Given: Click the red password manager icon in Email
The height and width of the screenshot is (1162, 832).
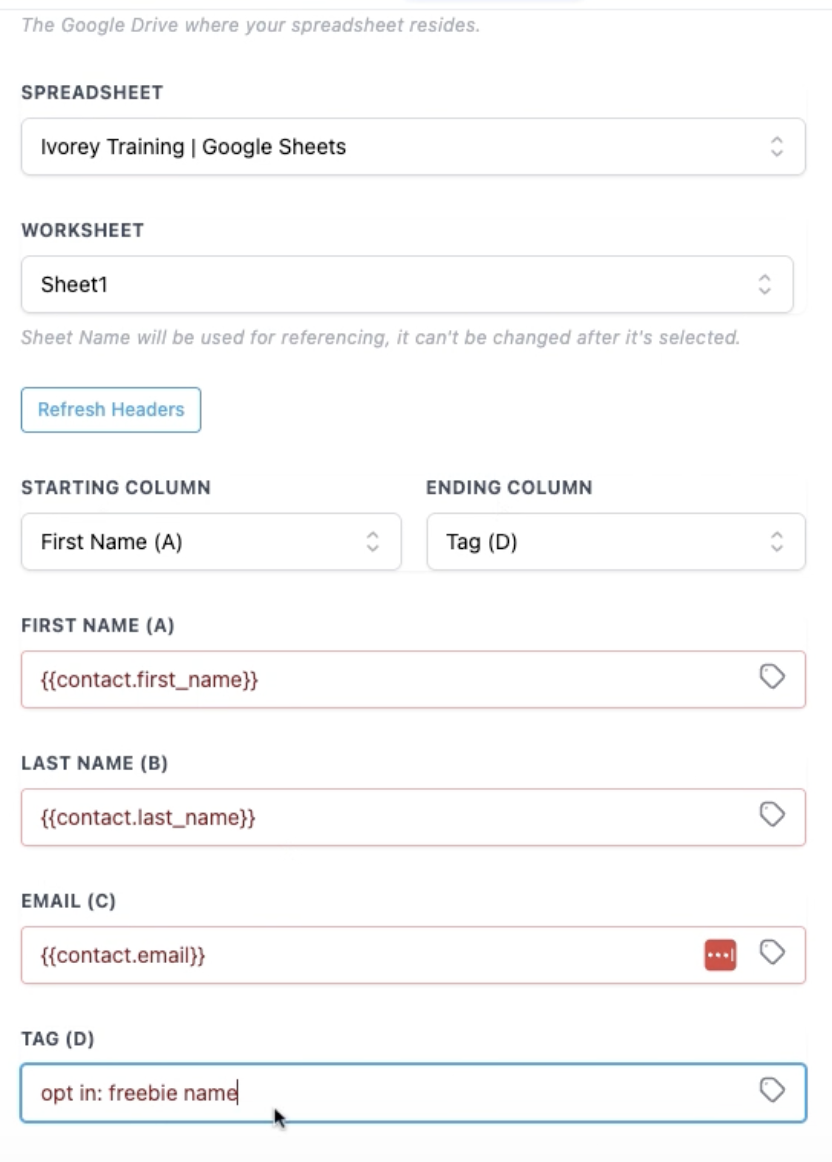Looking at the screenshot, I should pyautogui.click(x=720, y=954).
